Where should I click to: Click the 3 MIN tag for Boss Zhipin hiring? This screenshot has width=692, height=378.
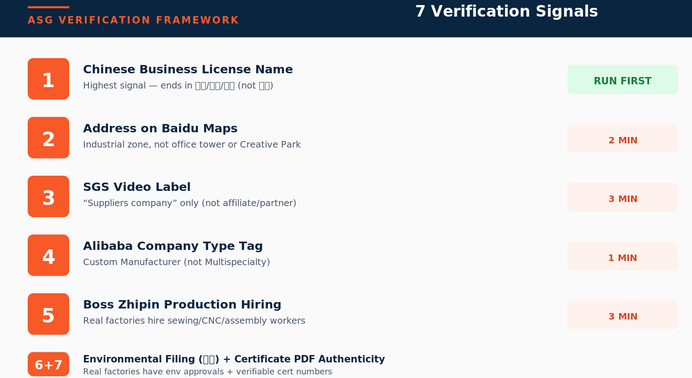pos(622,315)
